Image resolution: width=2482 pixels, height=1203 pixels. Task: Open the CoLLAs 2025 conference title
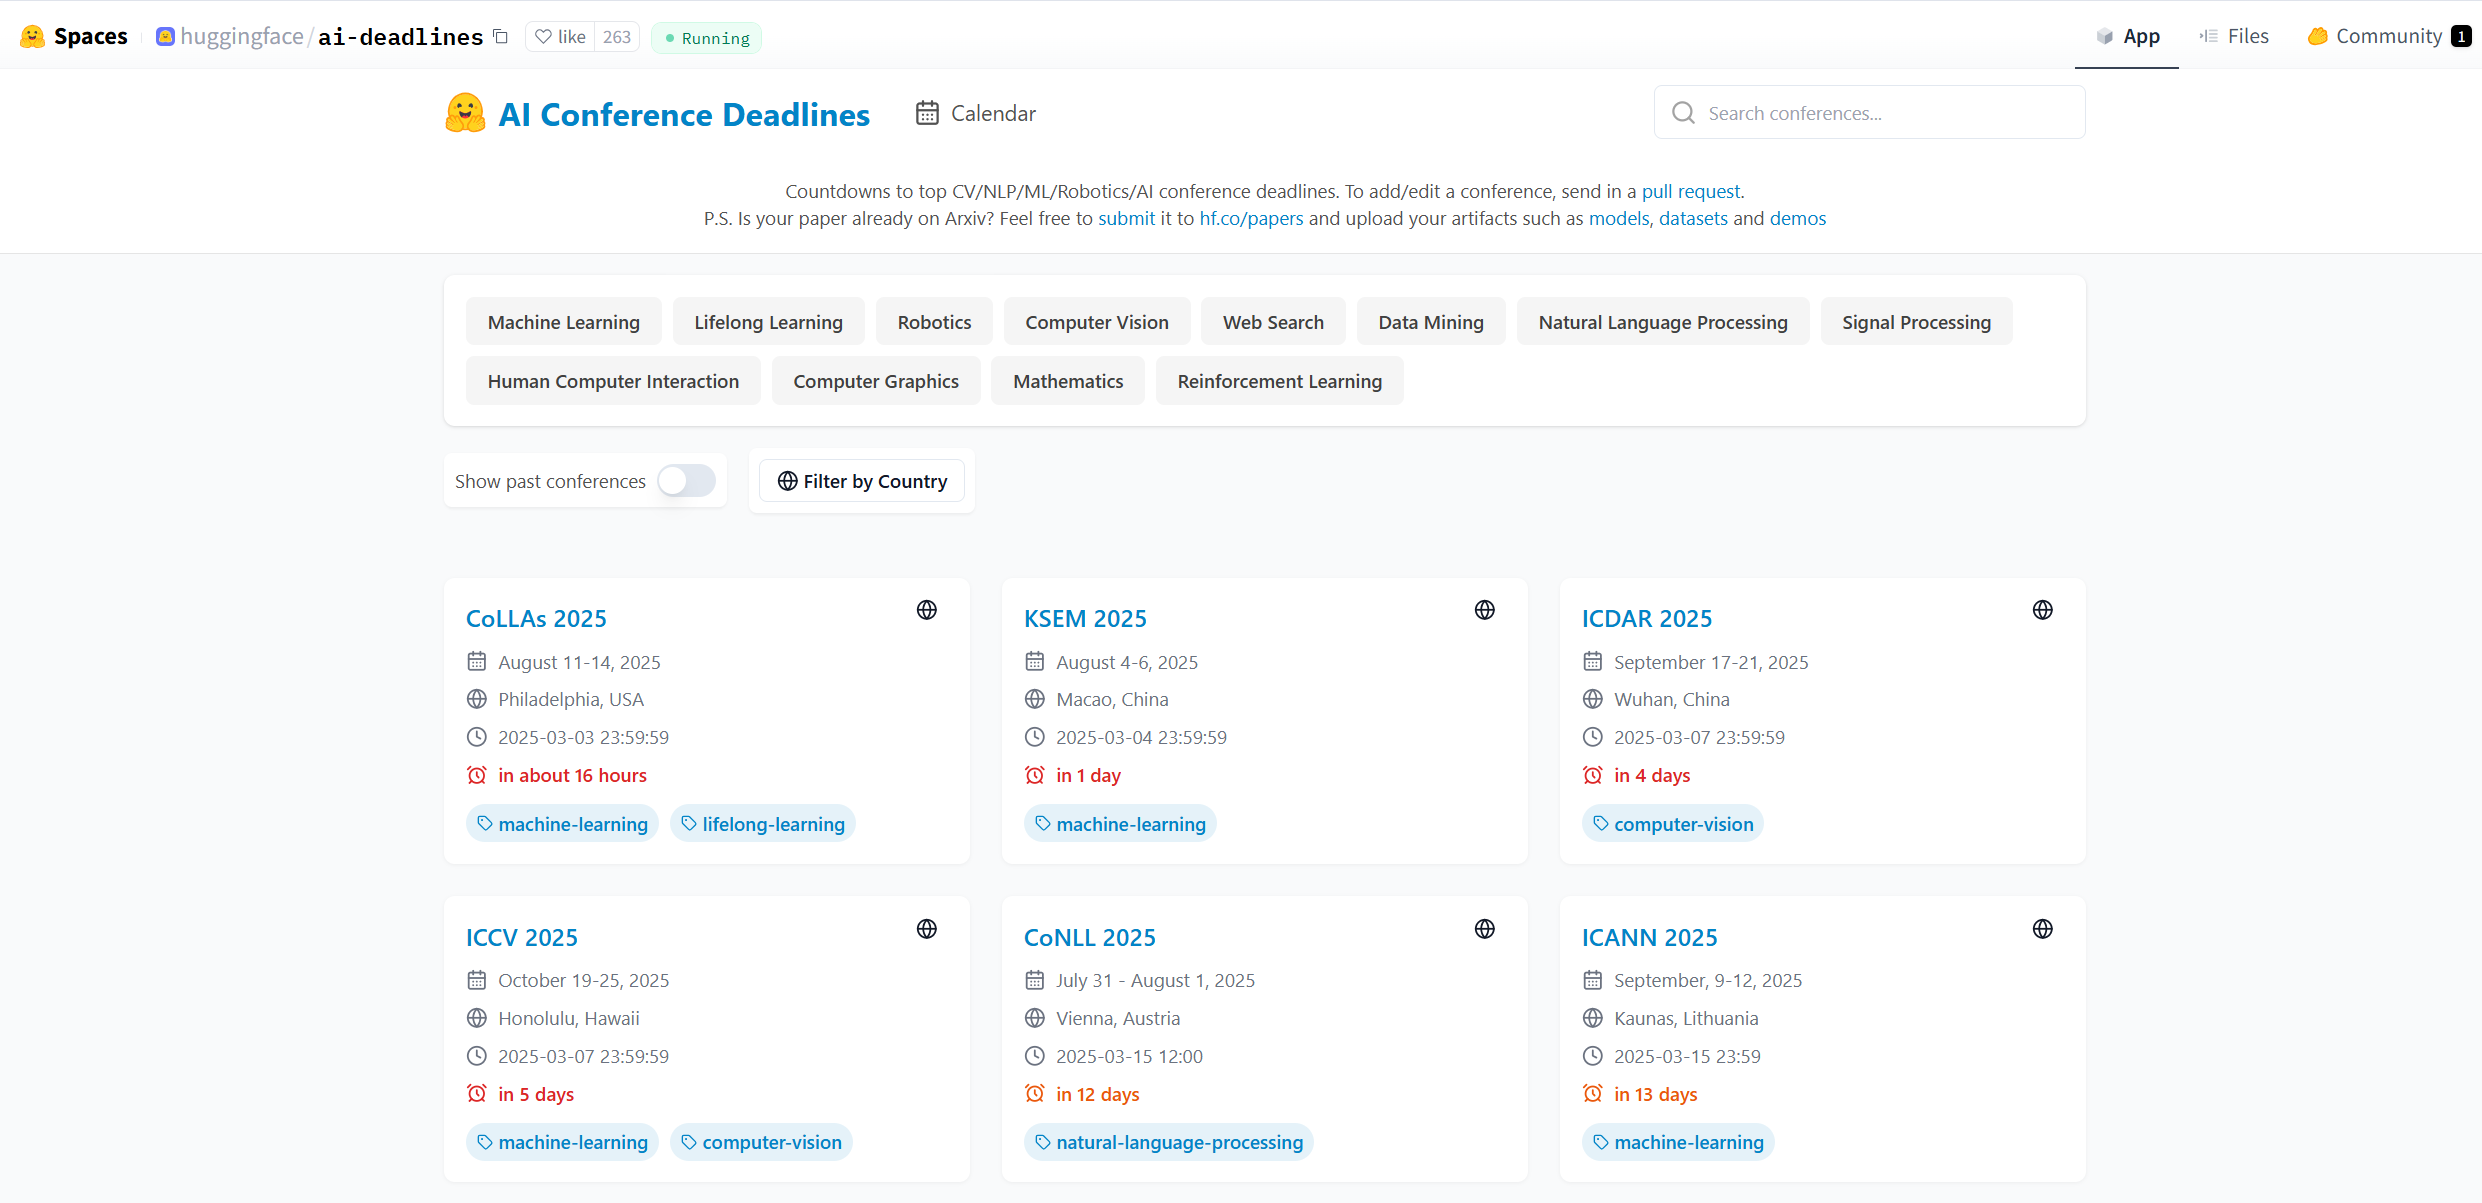(x=536, y=618)
